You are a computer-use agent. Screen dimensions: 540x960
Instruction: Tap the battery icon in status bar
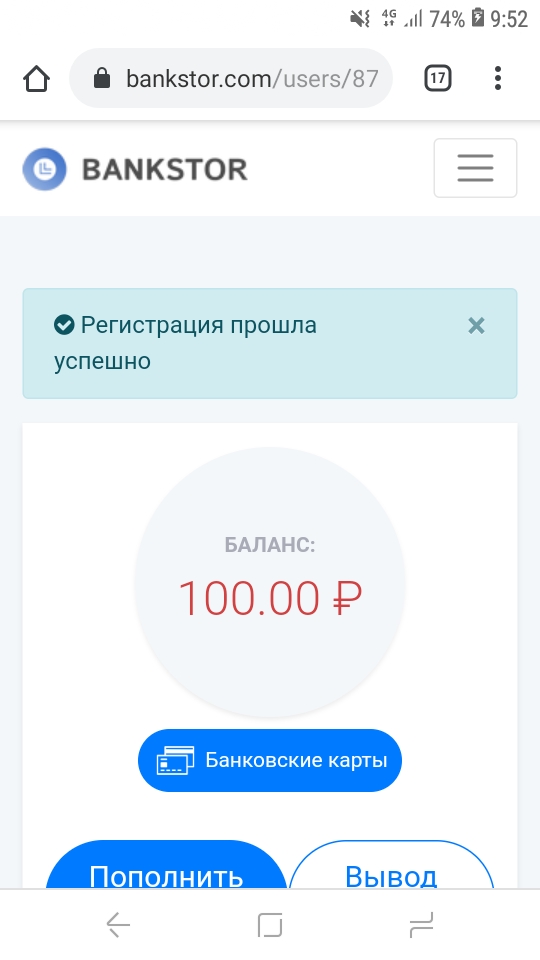(x=478, y=18)
